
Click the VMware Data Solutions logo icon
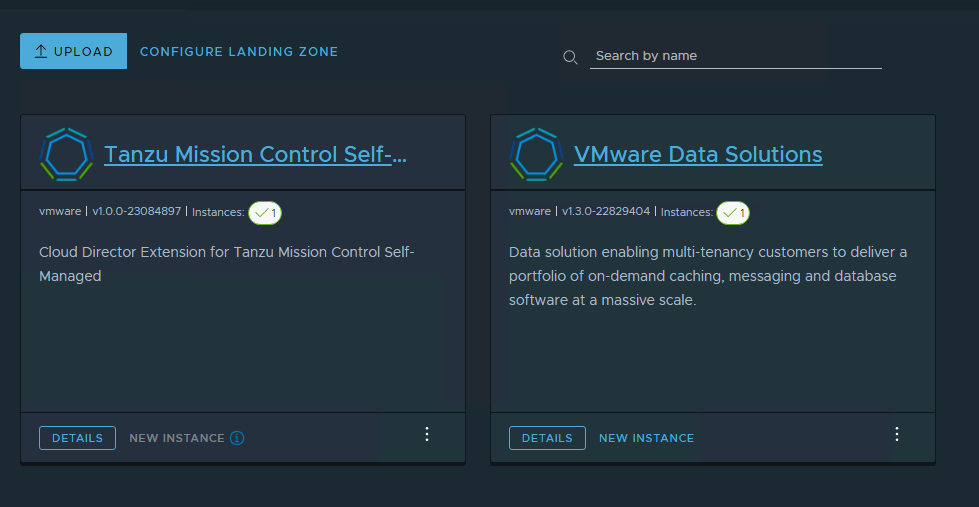click(x=536, y=154)
